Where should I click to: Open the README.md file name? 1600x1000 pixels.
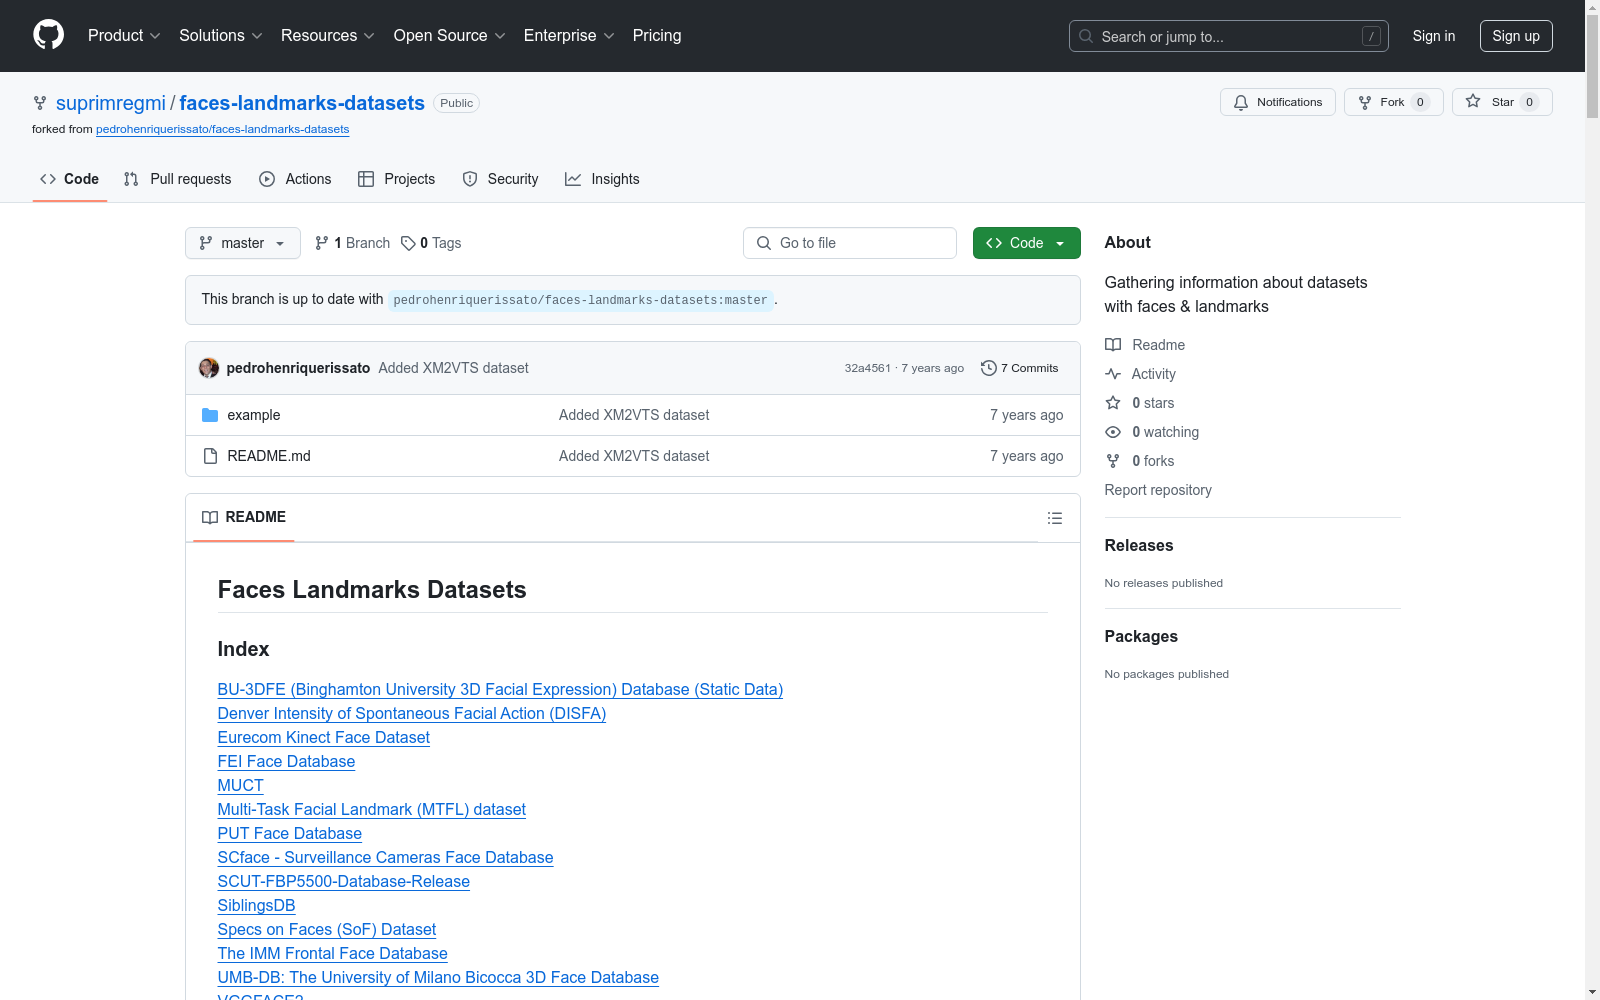(269, 456)
